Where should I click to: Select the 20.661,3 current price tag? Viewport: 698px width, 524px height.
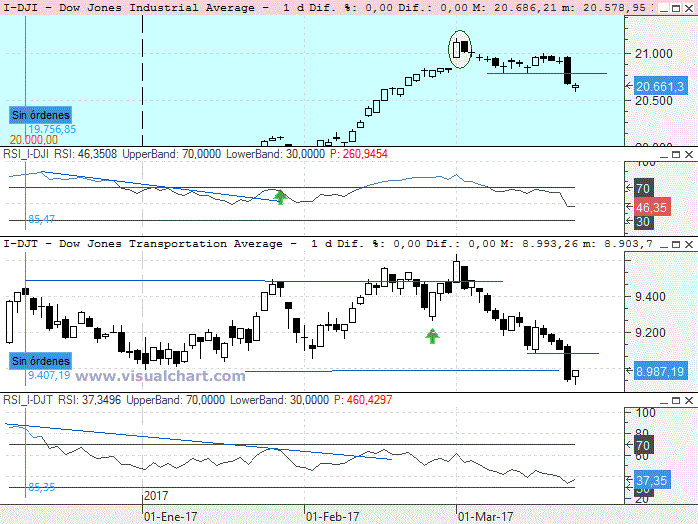point(661,86)
